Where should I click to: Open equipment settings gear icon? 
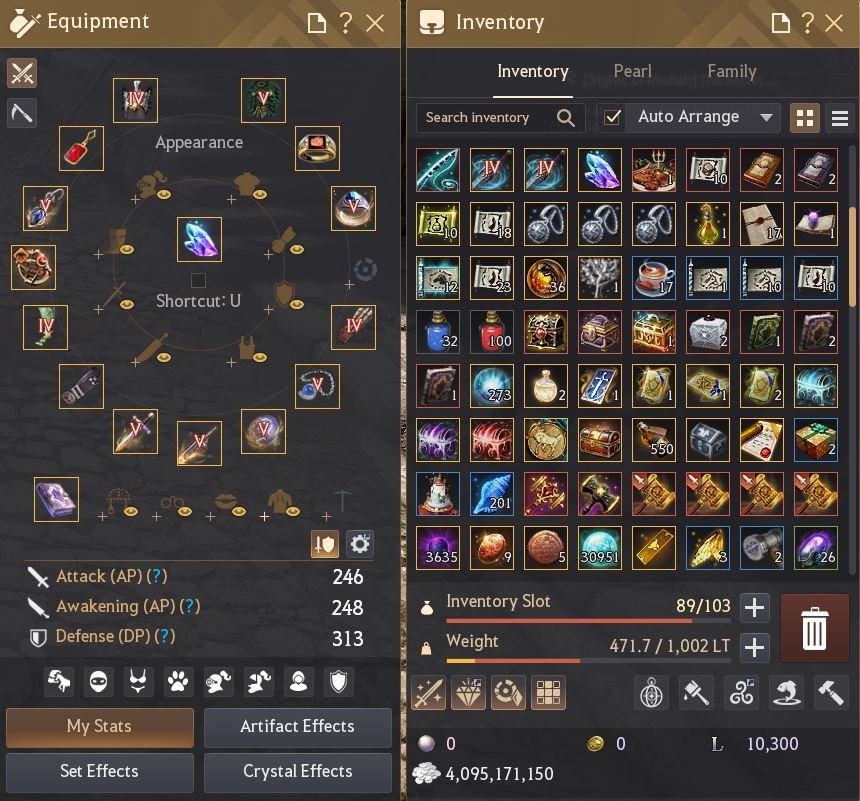click(360, 544)
